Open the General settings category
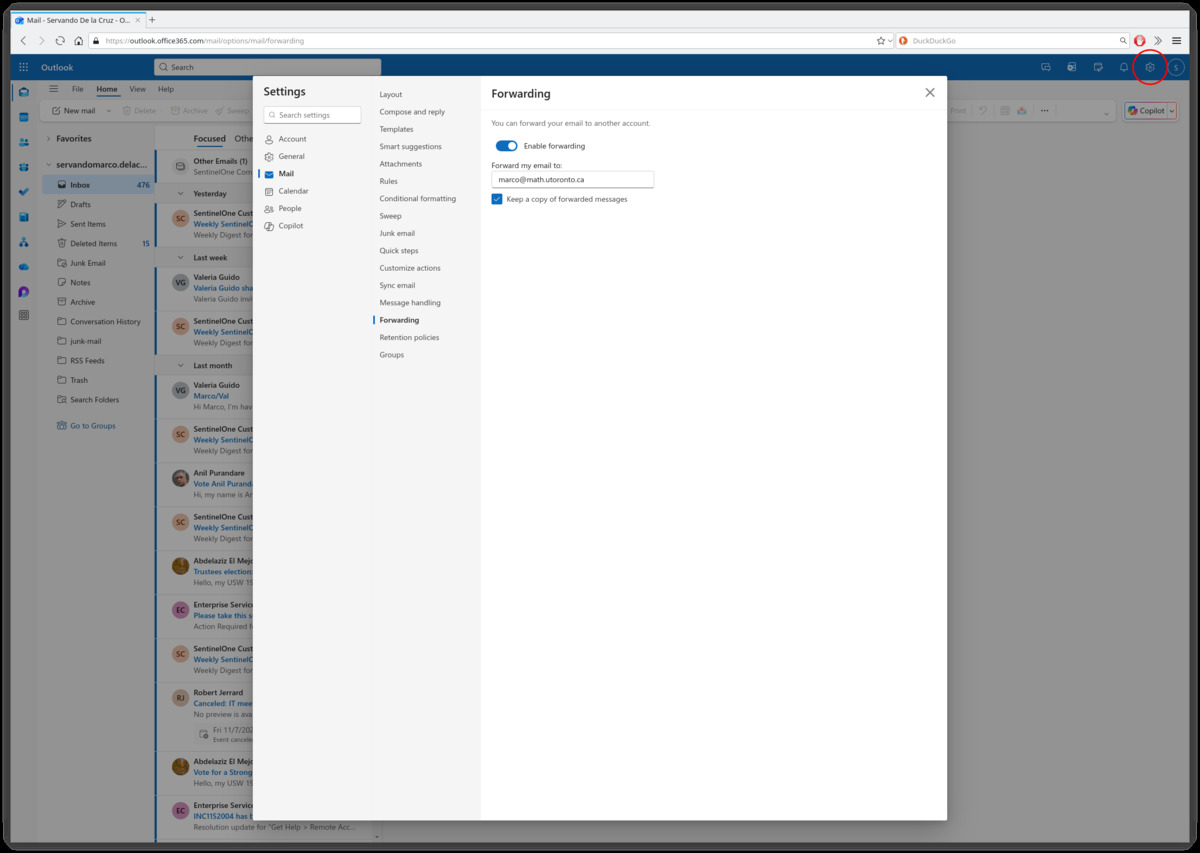1200x853 pixels. tap(291, 157)
